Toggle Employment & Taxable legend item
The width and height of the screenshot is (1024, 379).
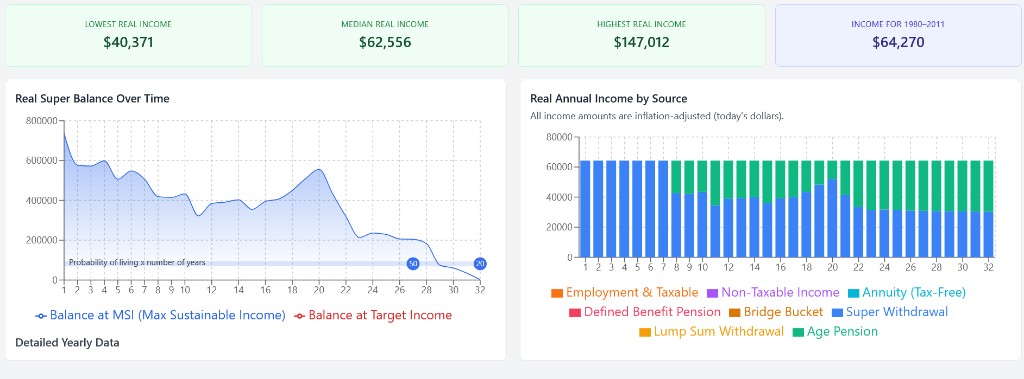click(624, 293)
